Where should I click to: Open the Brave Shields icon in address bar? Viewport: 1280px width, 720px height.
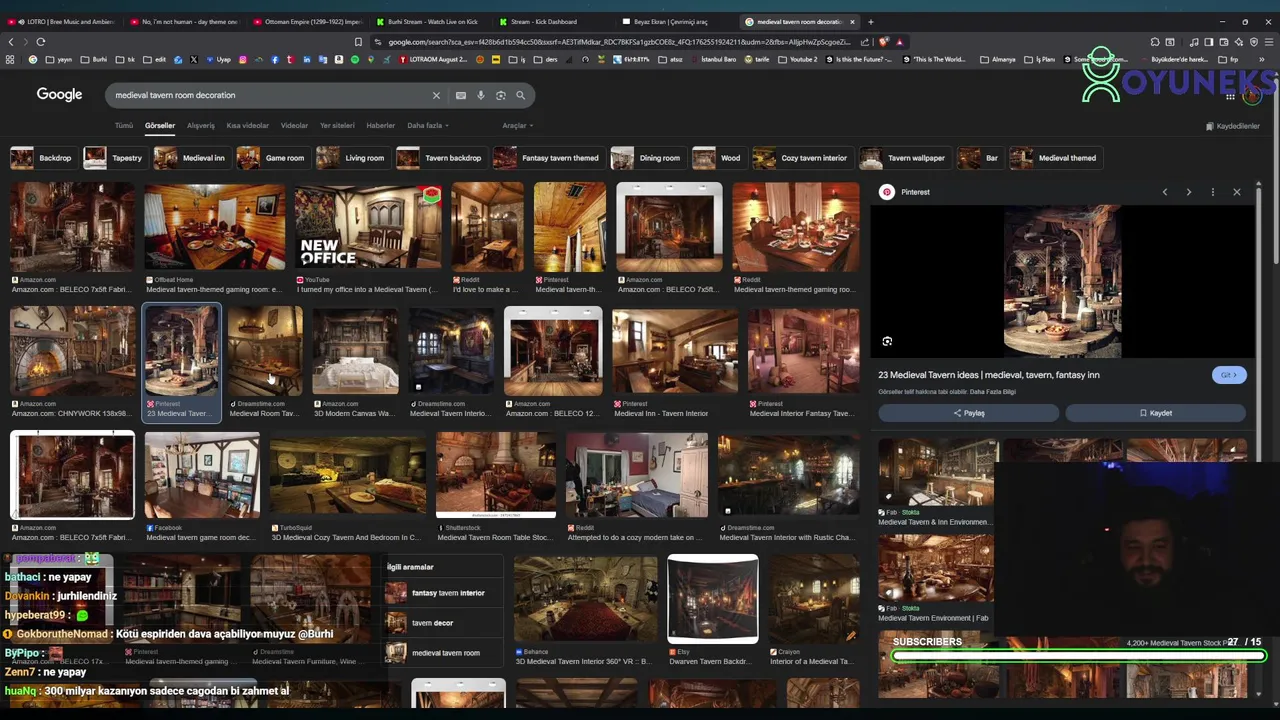[885, 42]
